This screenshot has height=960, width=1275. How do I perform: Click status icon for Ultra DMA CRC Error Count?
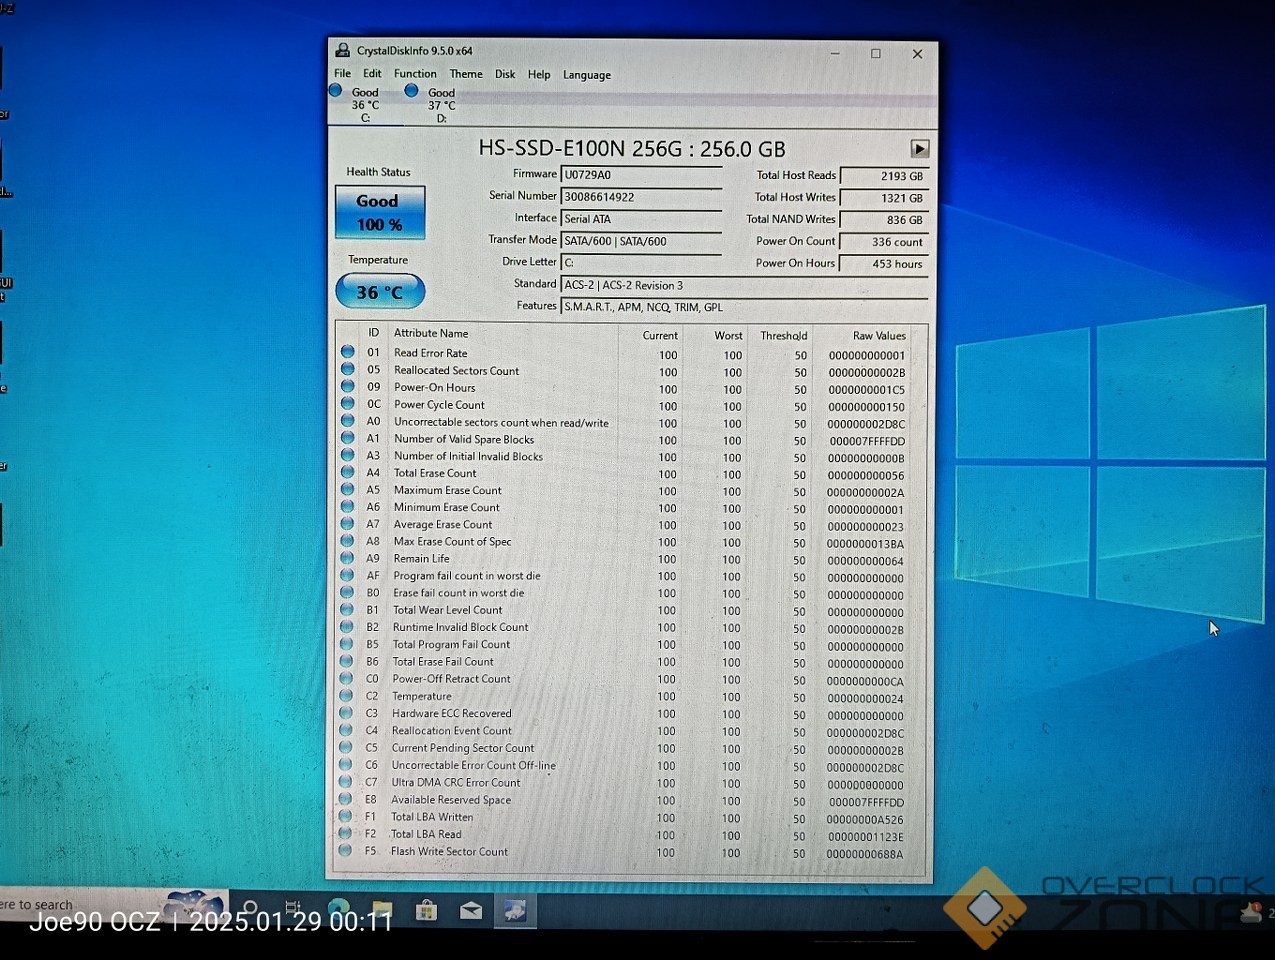(345, 782)
